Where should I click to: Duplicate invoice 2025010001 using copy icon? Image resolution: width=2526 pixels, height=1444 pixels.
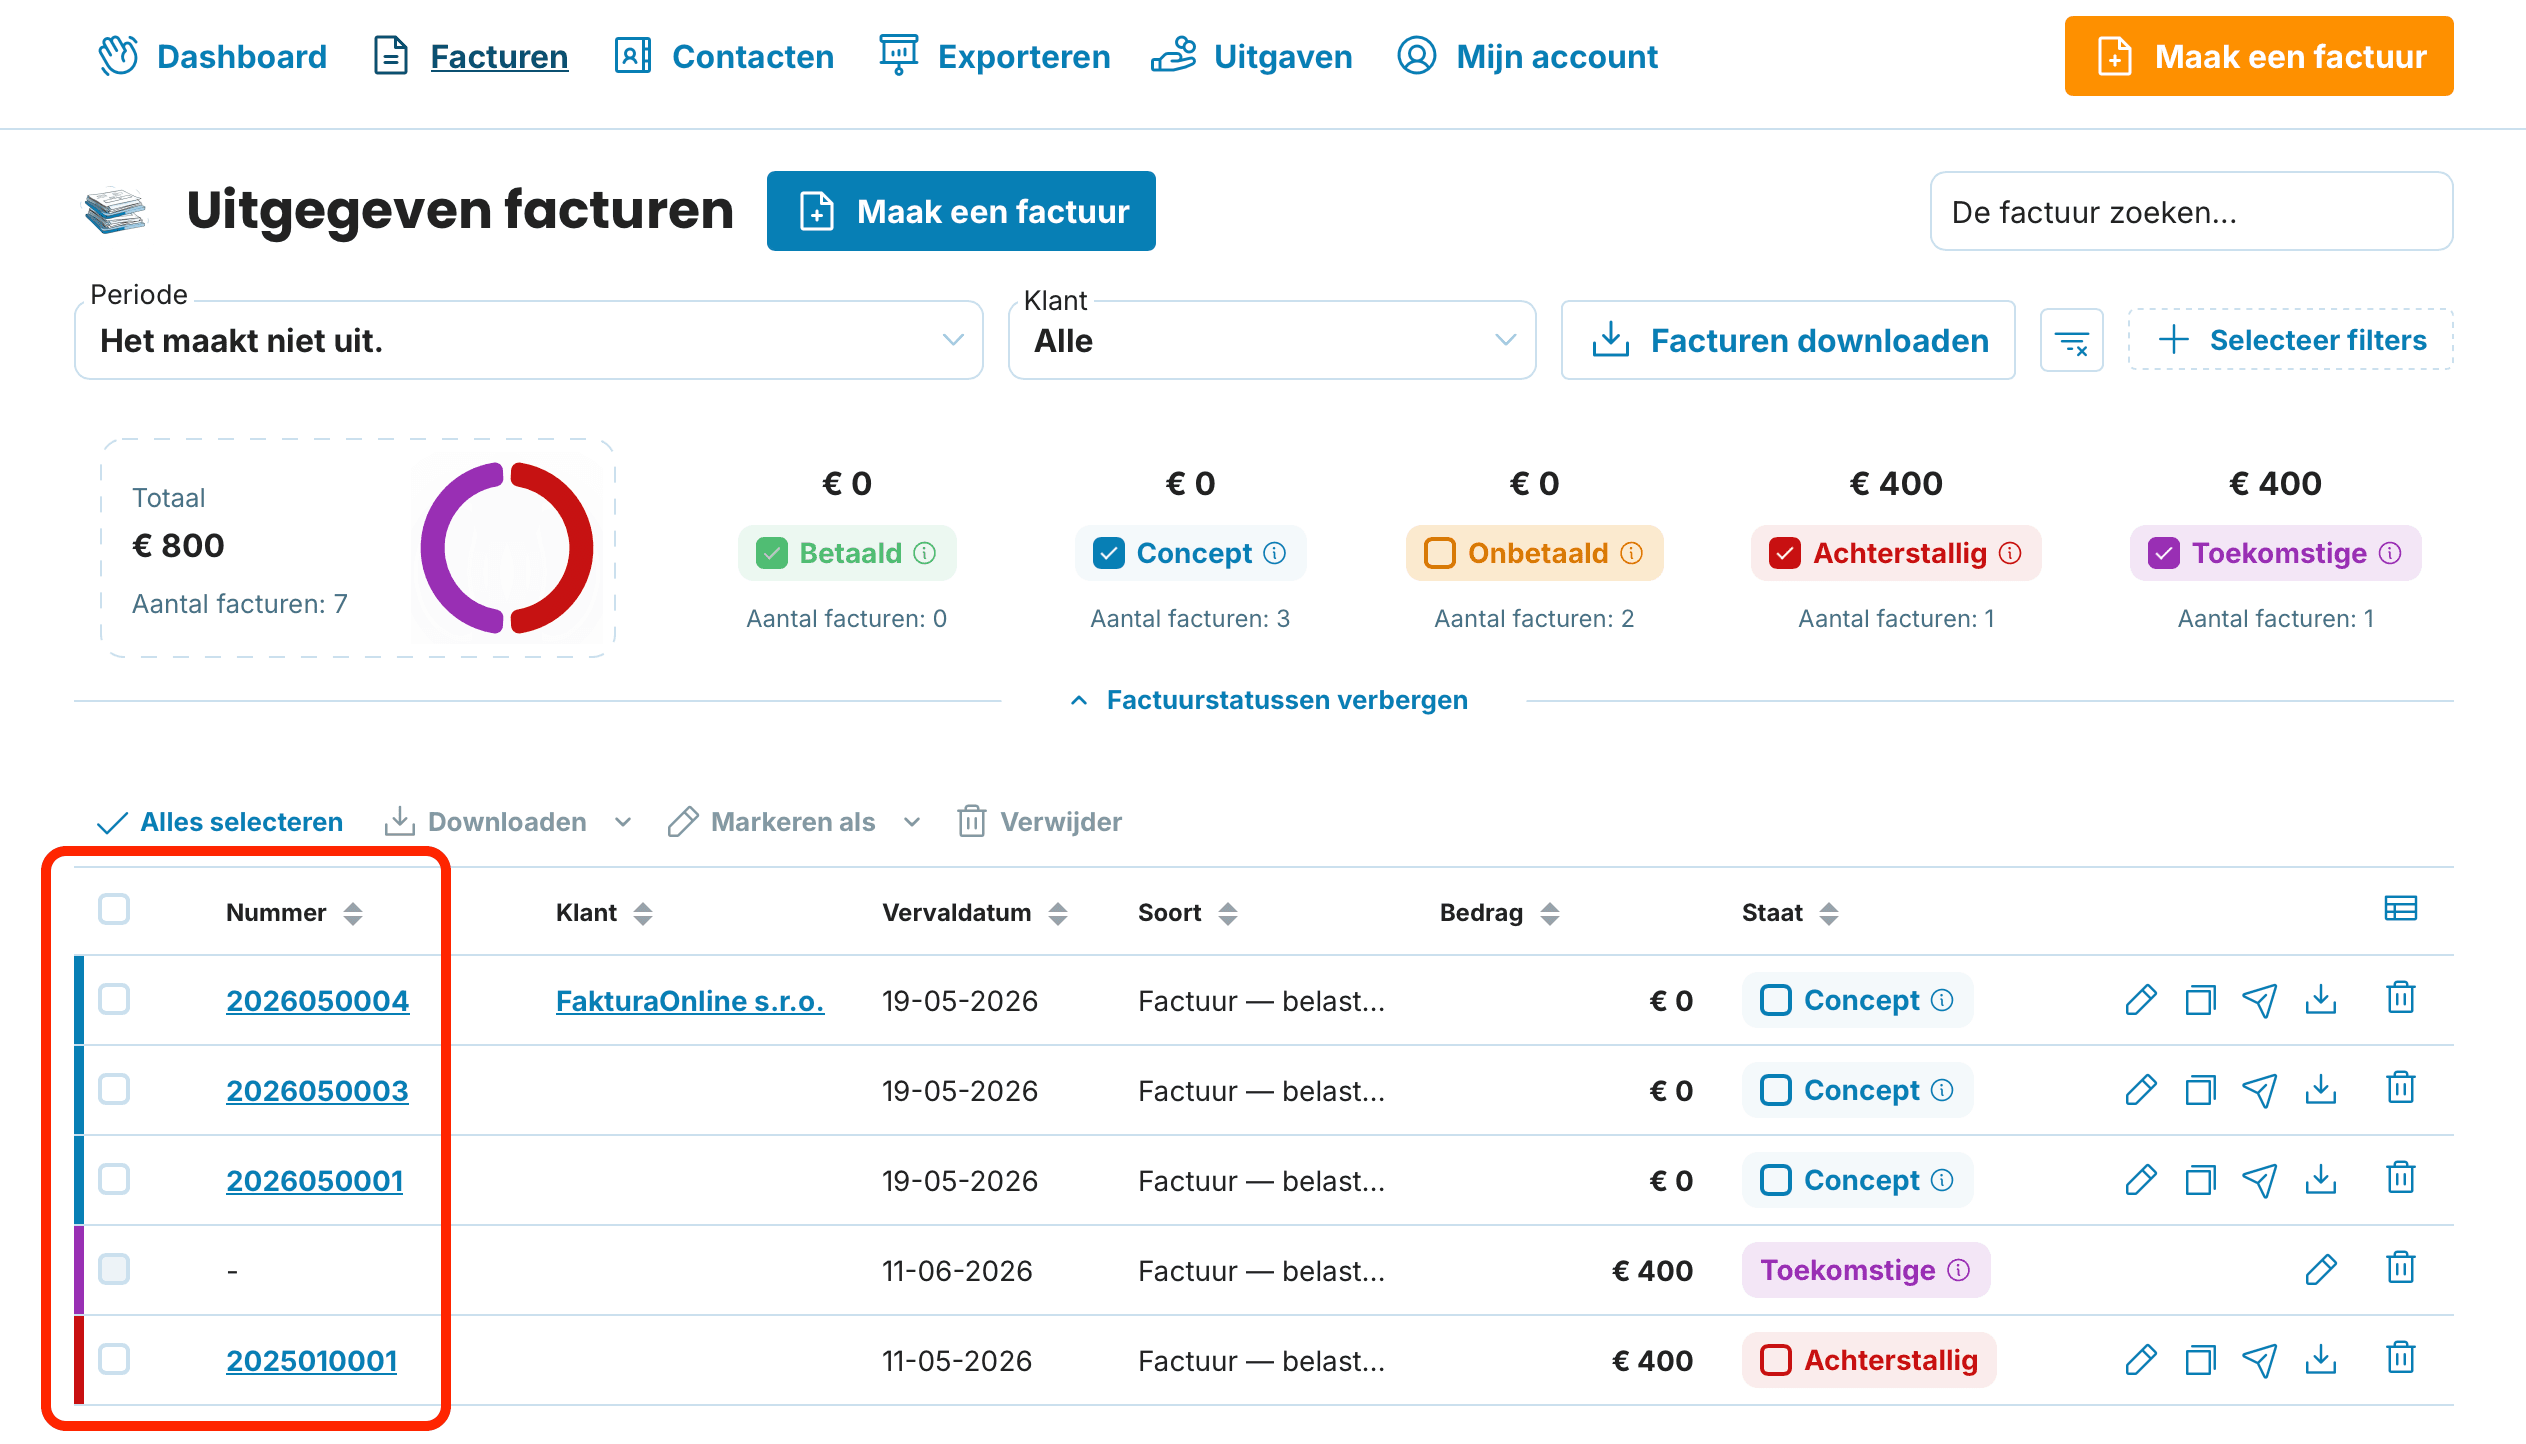(x=2200, y=1360)
